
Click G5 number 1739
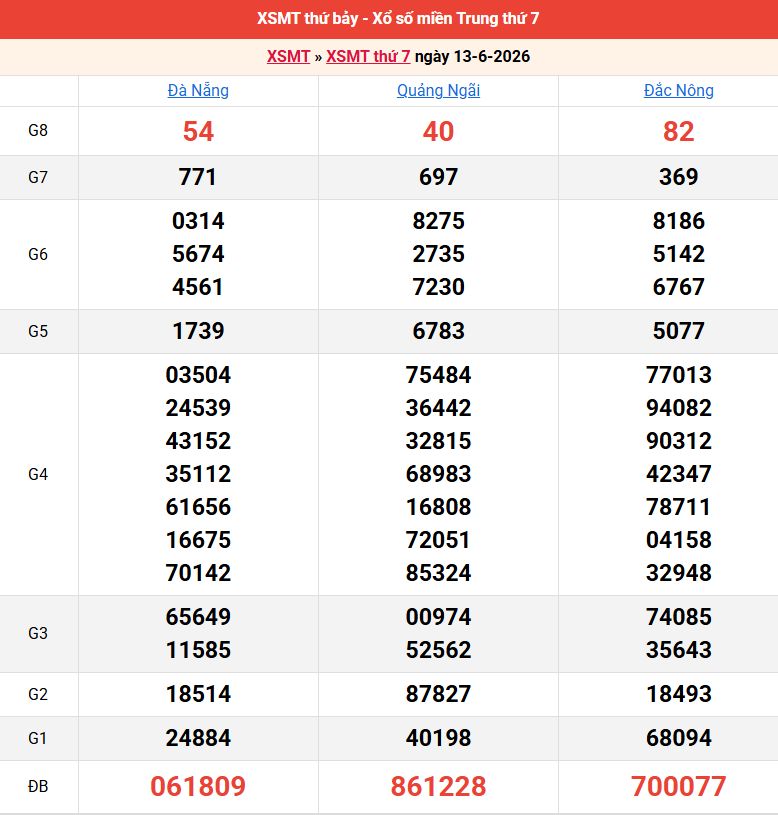198,331
